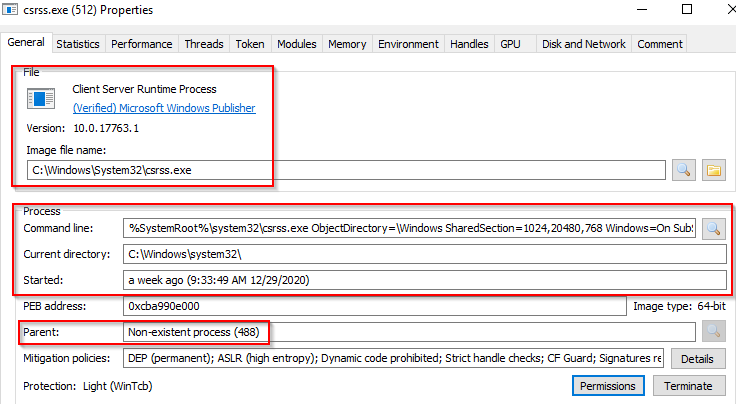736x404 pixels.
Task: Open the Handles tab
Action: point(469,44)
